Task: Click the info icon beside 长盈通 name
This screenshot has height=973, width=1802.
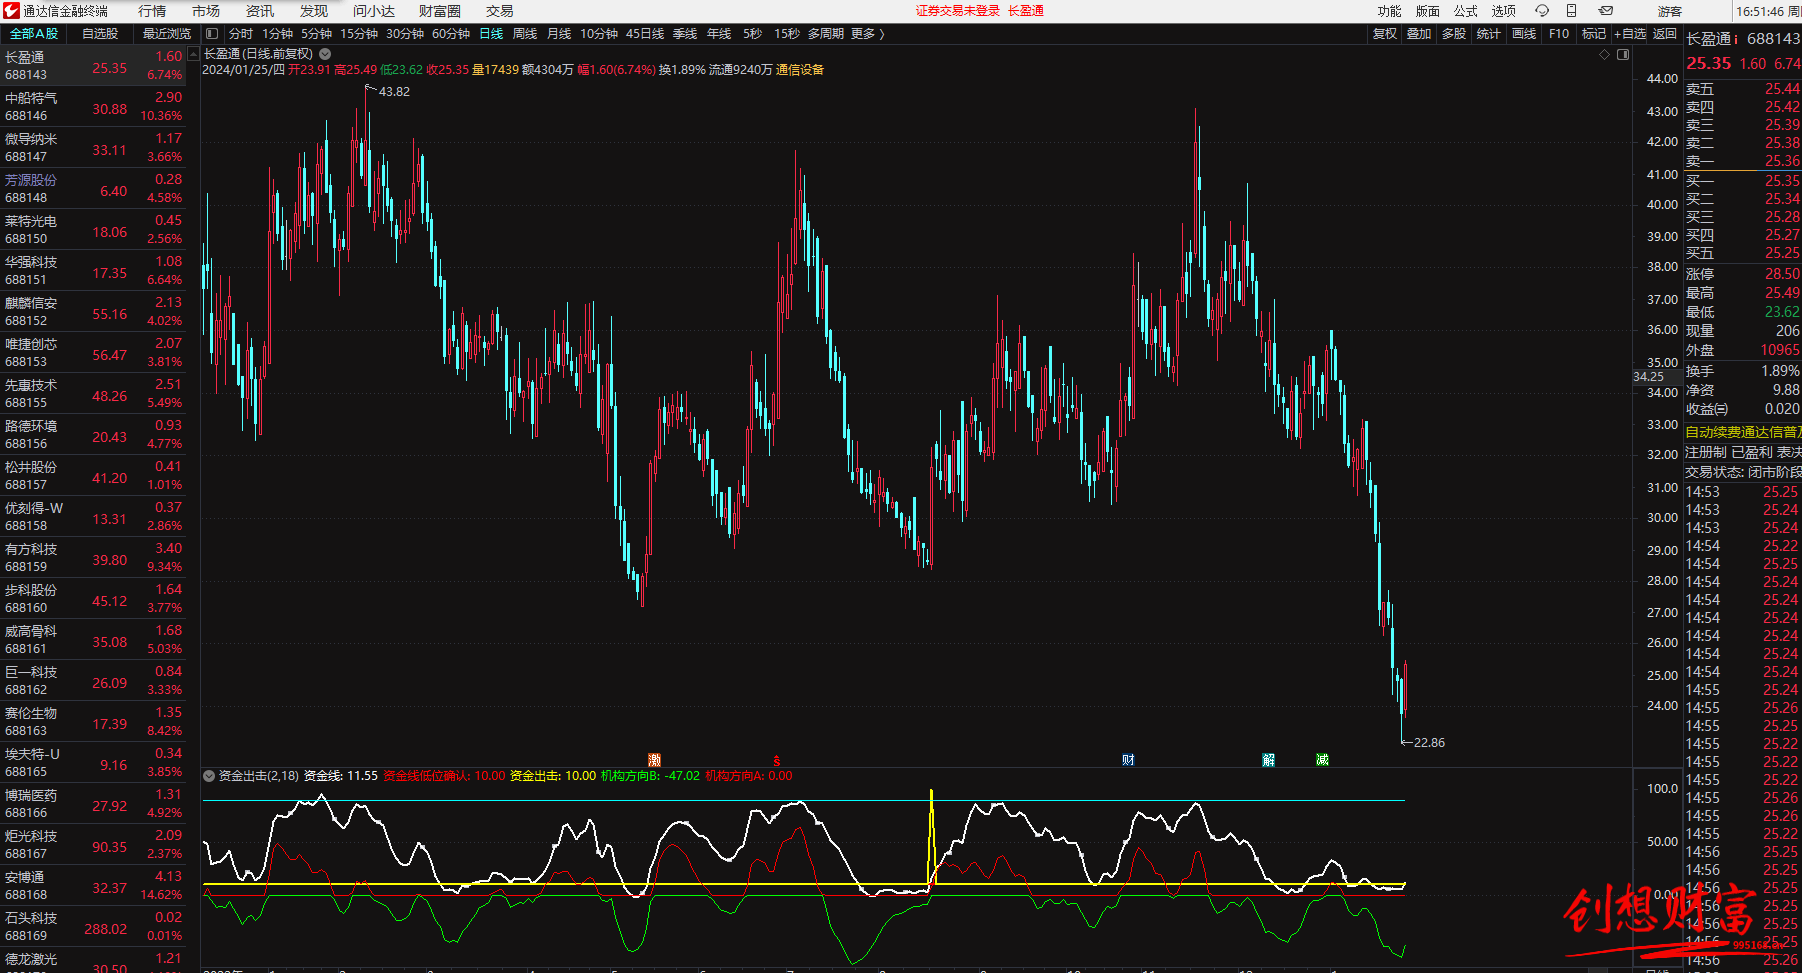Action: pos(1736,38)
